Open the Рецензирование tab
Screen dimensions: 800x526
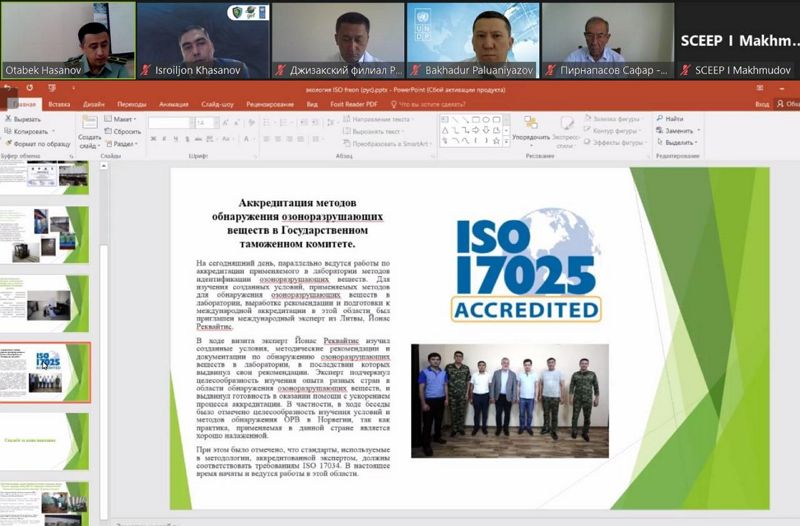pos(270,104)
